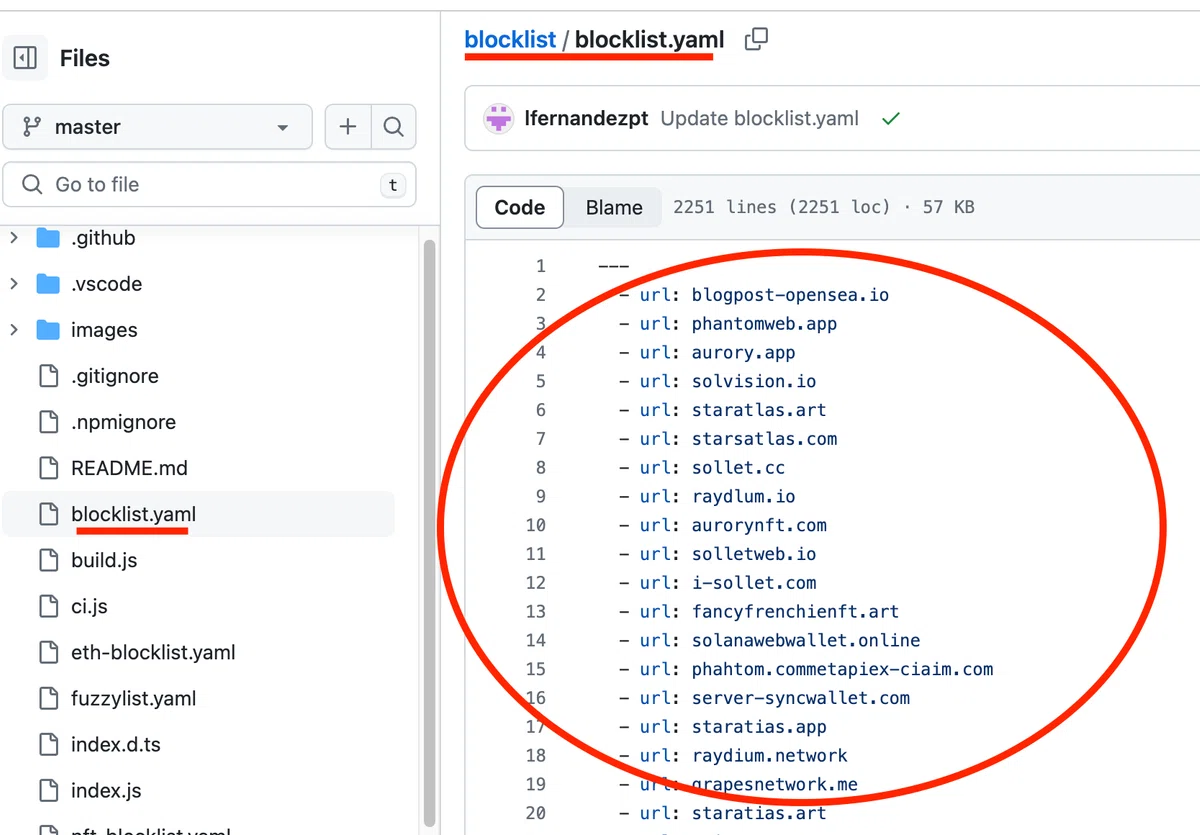Focus the Go to file field
Viewport: 1200px width, 835px height.
[x=209, y=184]
